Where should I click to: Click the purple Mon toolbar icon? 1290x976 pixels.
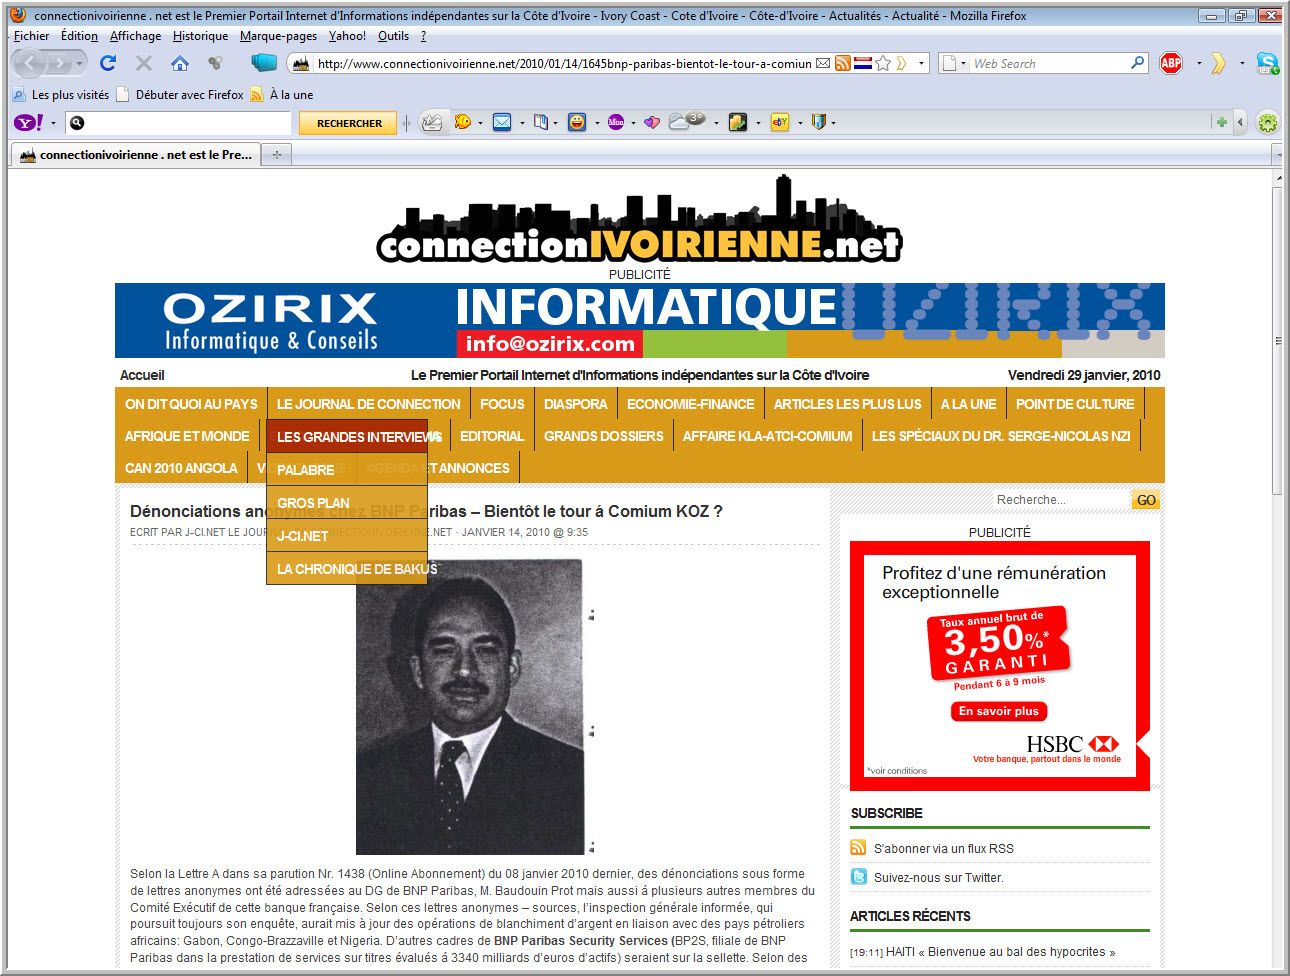pyautogui.click(x=616, y=122)
